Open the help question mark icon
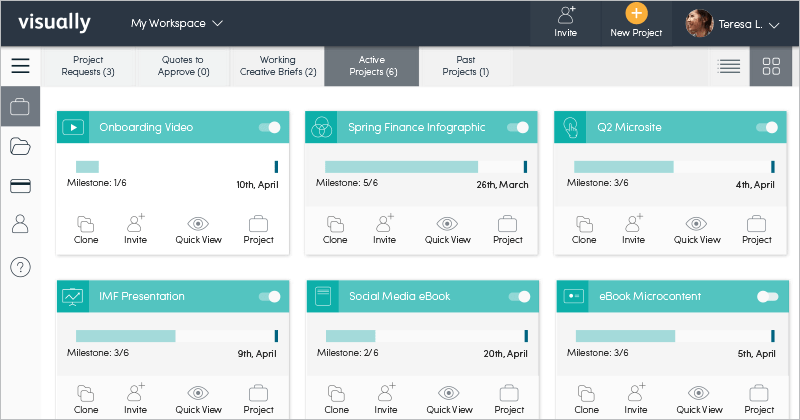800x420 pixels. click(x=20, y=267)
